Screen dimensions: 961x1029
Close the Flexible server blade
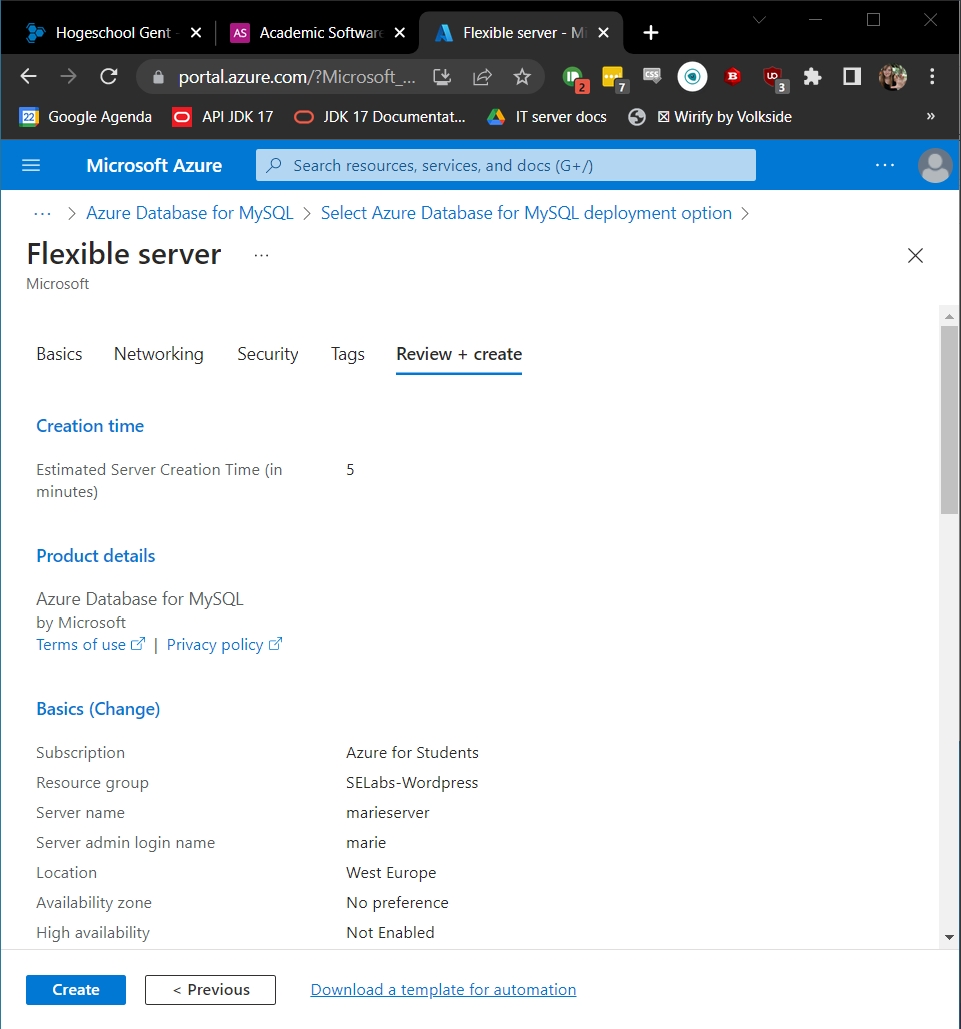pos(915,255)
